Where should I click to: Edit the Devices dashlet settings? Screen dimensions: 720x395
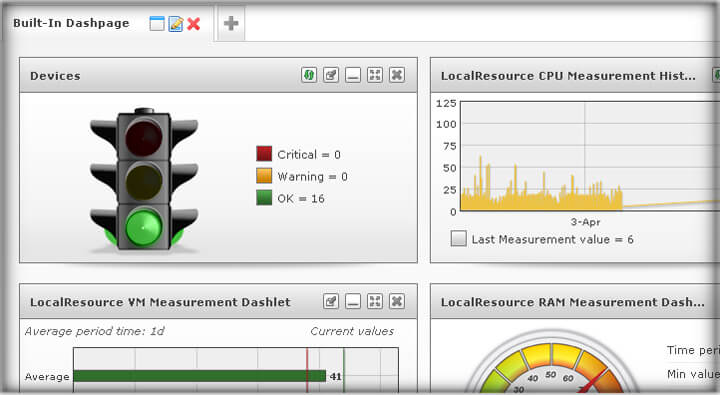coord(331,75)
